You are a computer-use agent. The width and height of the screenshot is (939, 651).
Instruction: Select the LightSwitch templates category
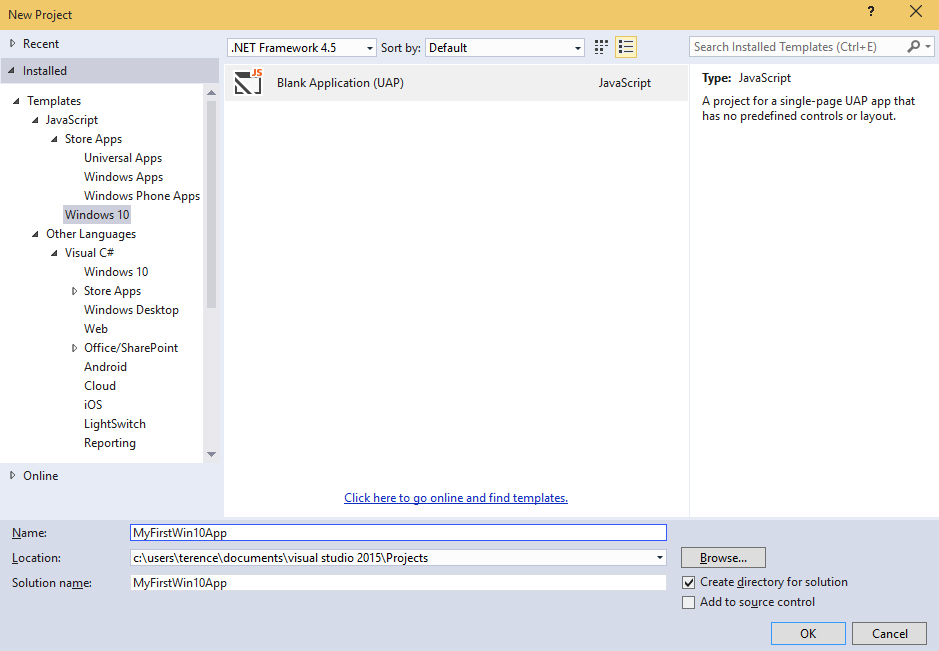115,423
